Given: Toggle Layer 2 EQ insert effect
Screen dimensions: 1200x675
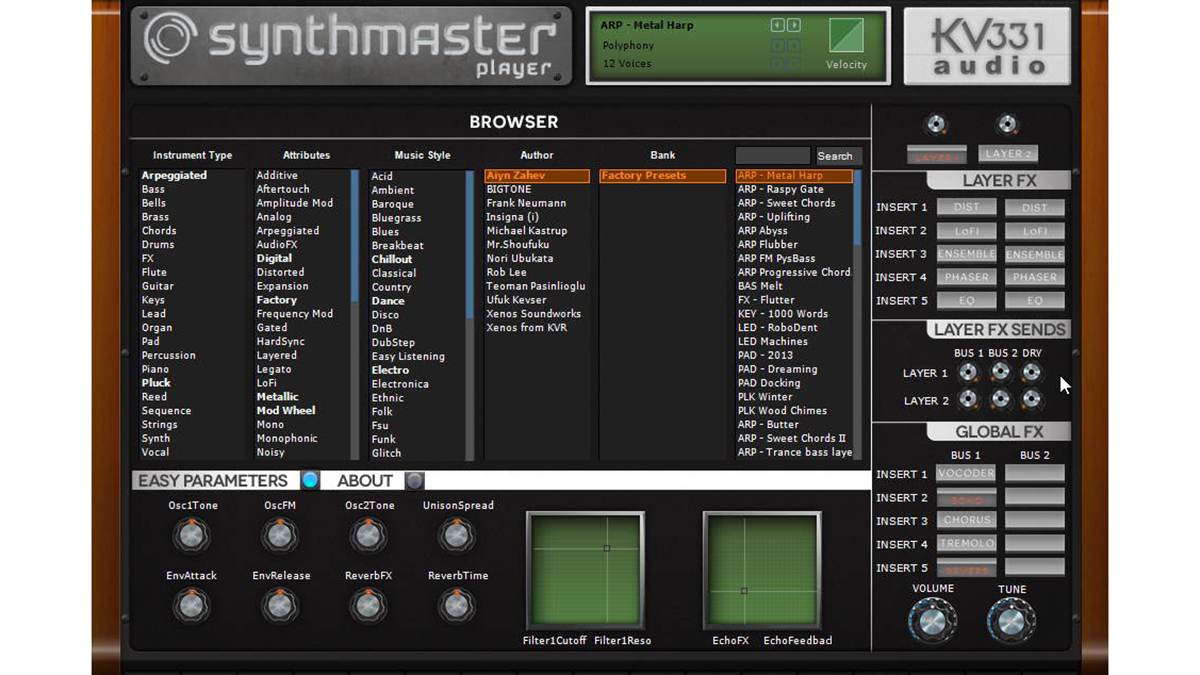Looking at the screenshot, I should (x=1035, y=300).
